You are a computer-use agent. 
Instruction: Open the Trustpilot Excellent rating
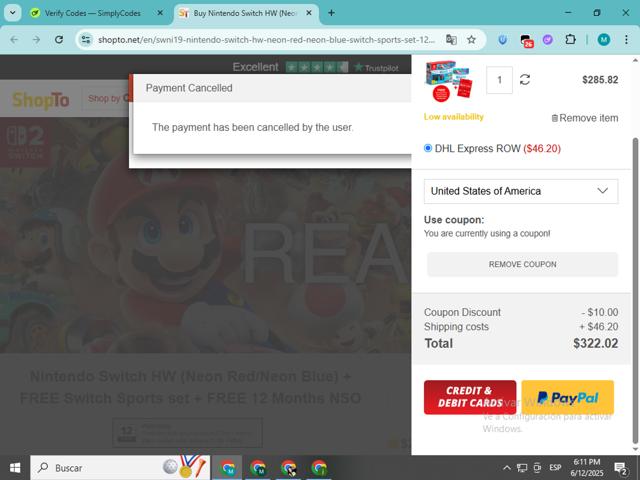315,67
